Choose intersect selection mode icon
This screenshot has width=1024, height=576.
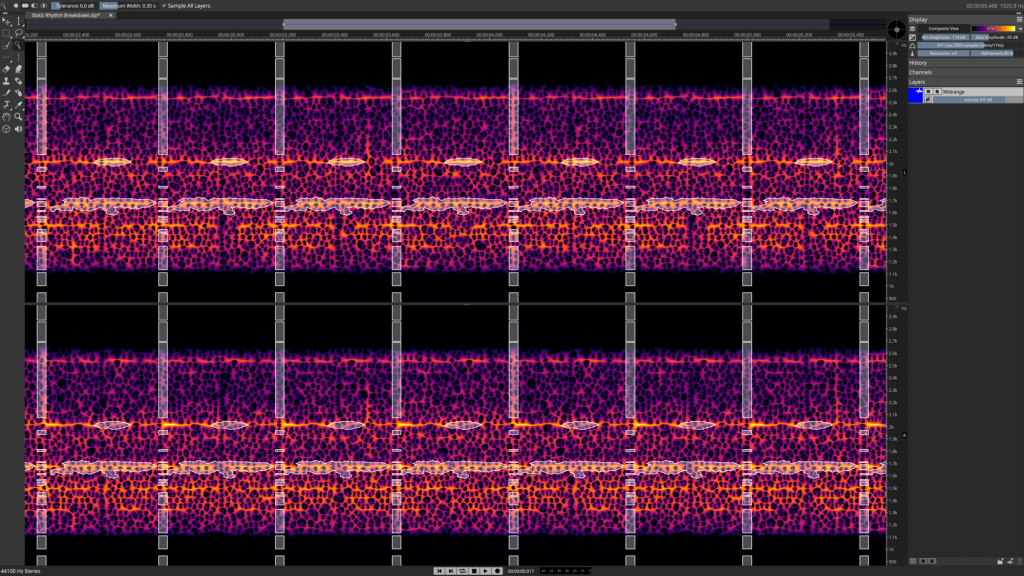44,6
